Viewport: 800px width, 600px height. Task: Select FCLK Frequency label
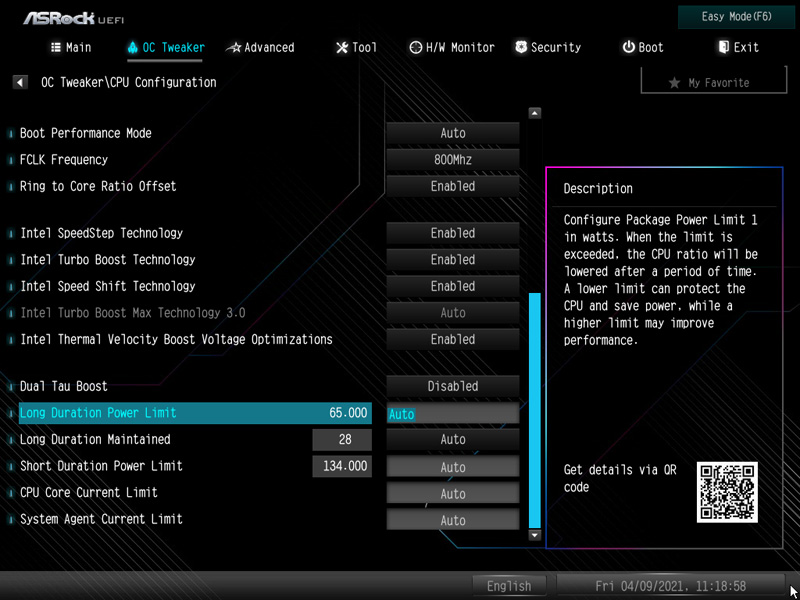click(64, 160)
